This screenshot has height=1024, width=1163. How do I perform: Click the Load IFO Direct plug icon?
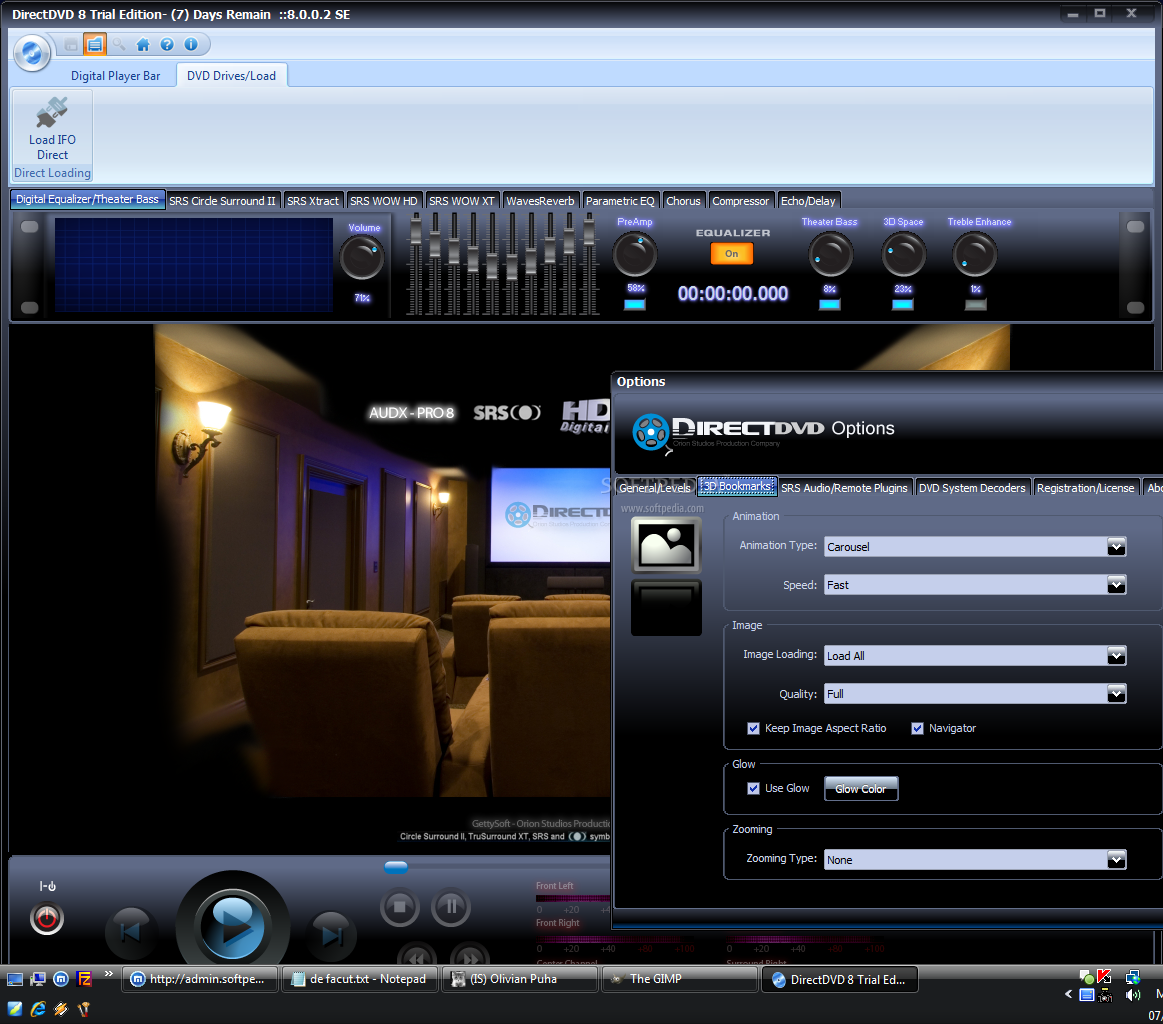pos(52,112)
